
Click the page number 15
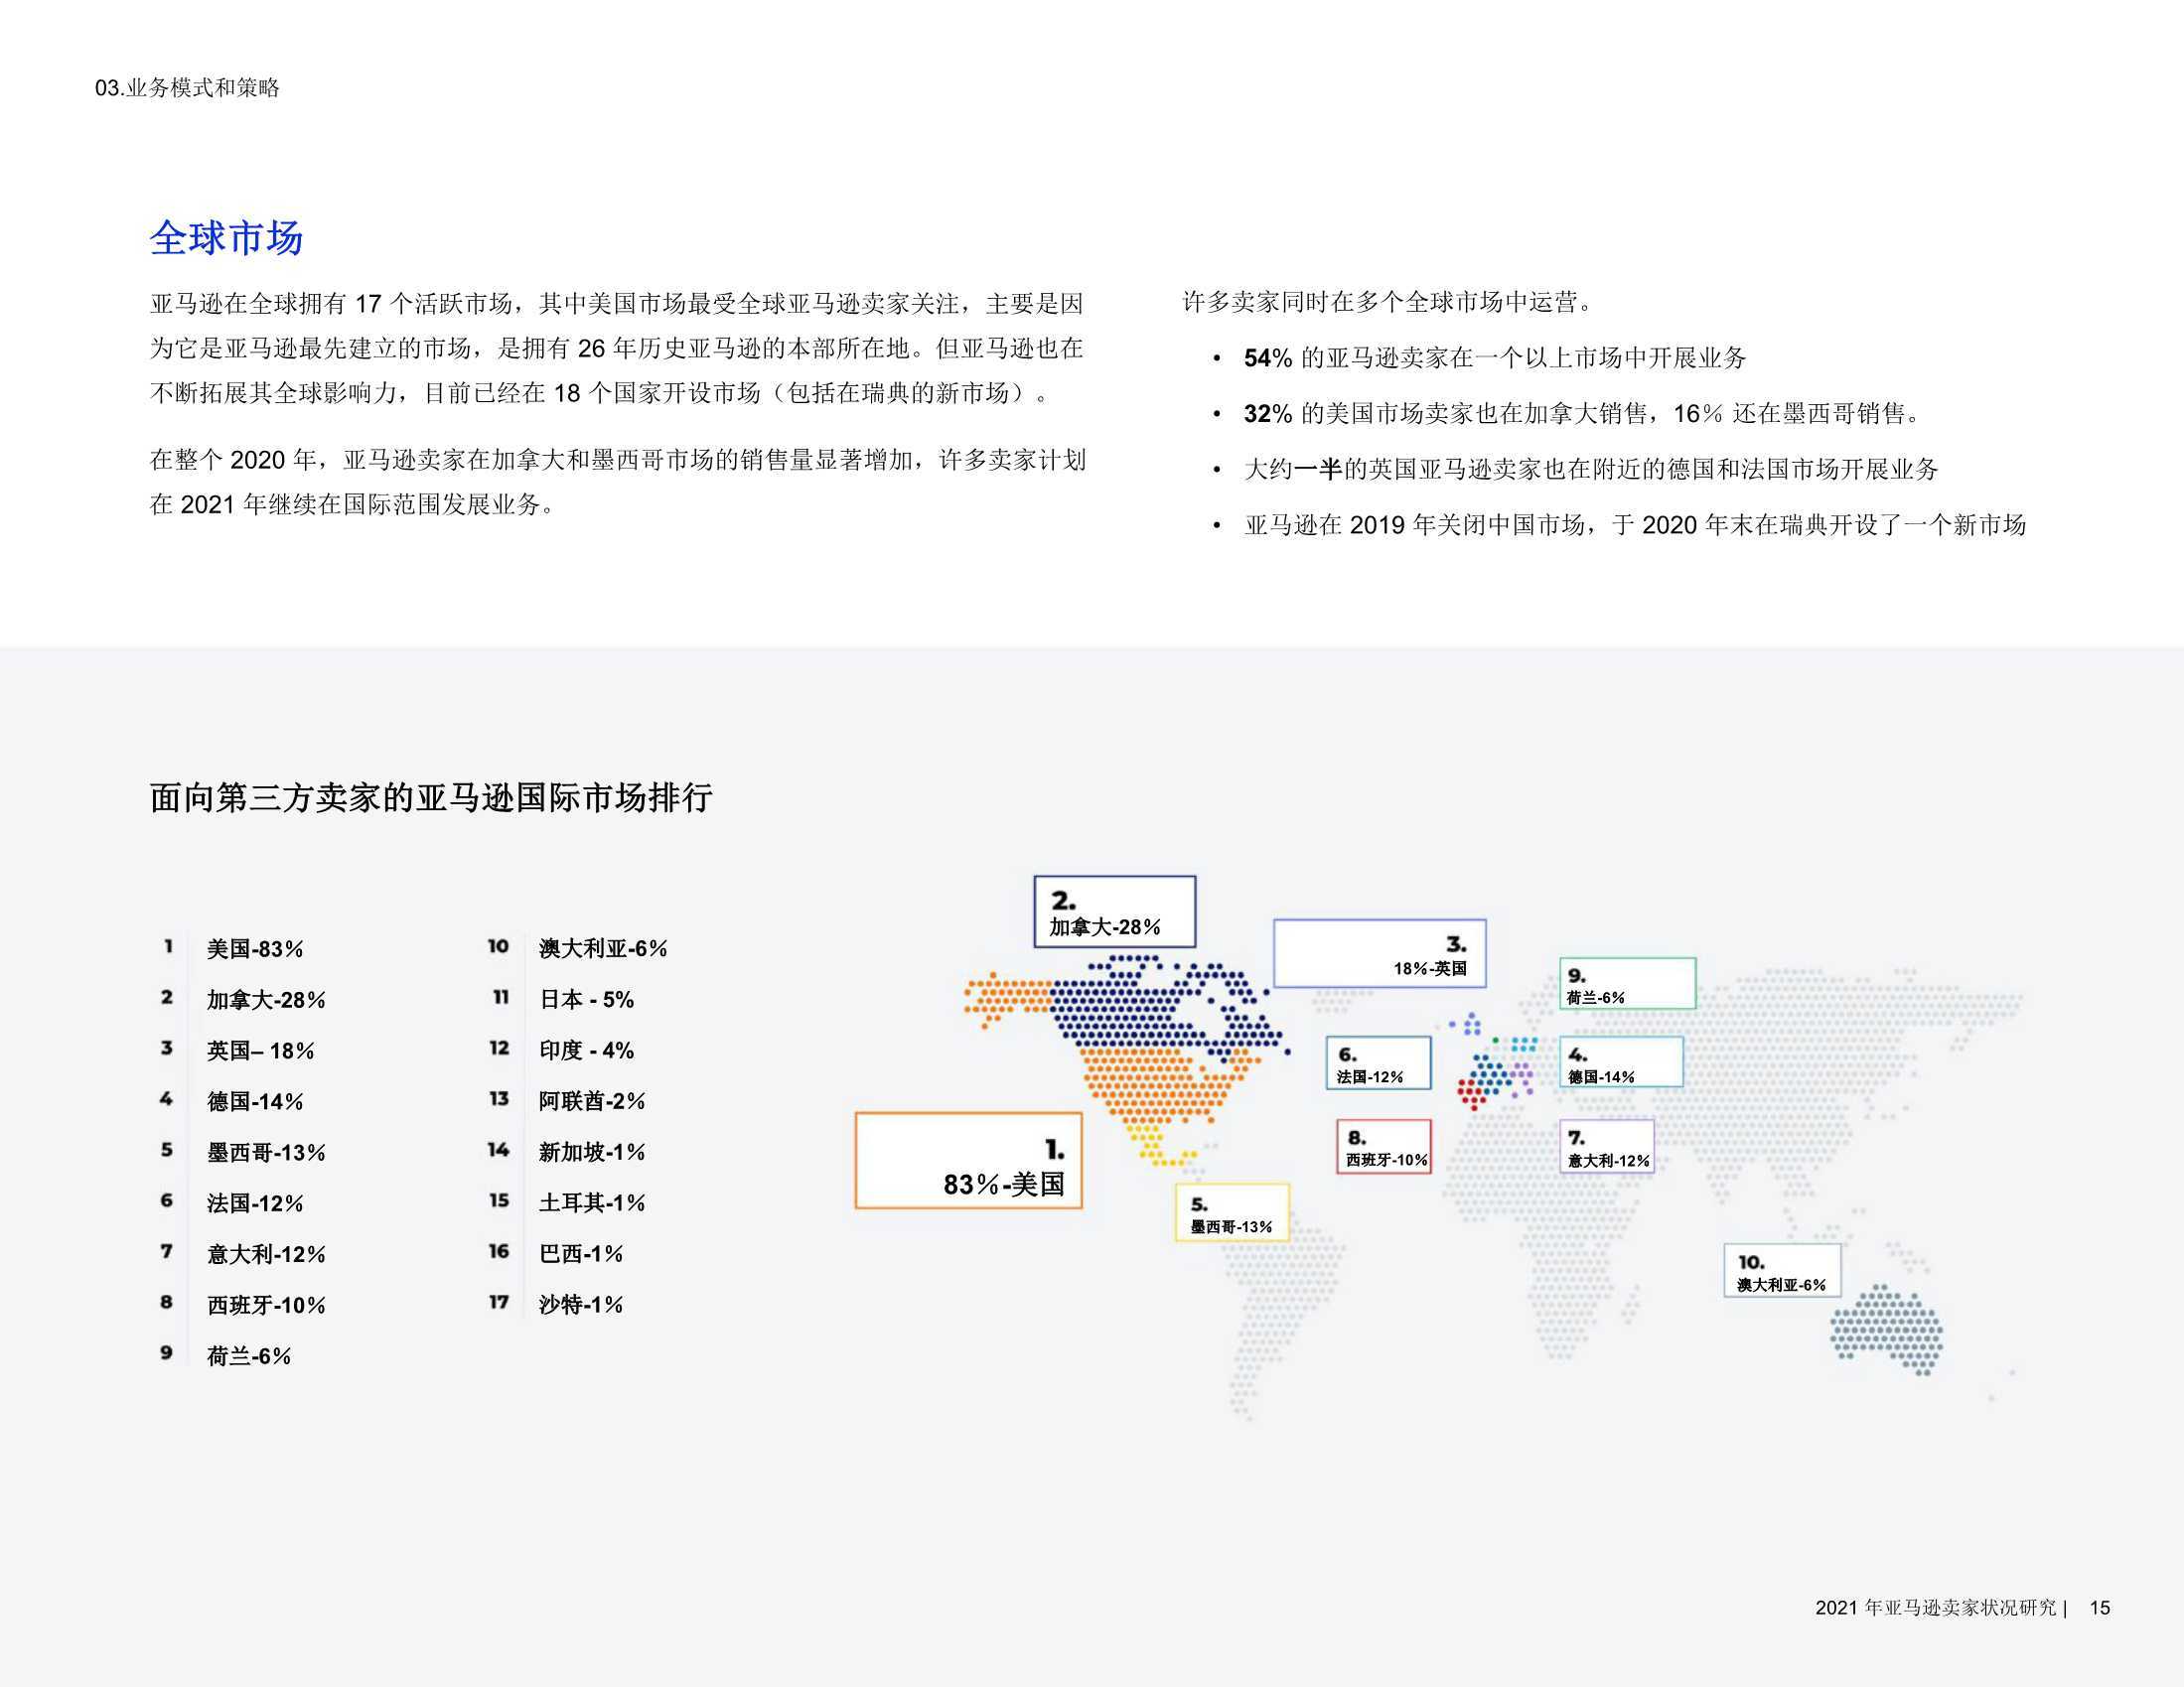[x=2099, y=1607]
